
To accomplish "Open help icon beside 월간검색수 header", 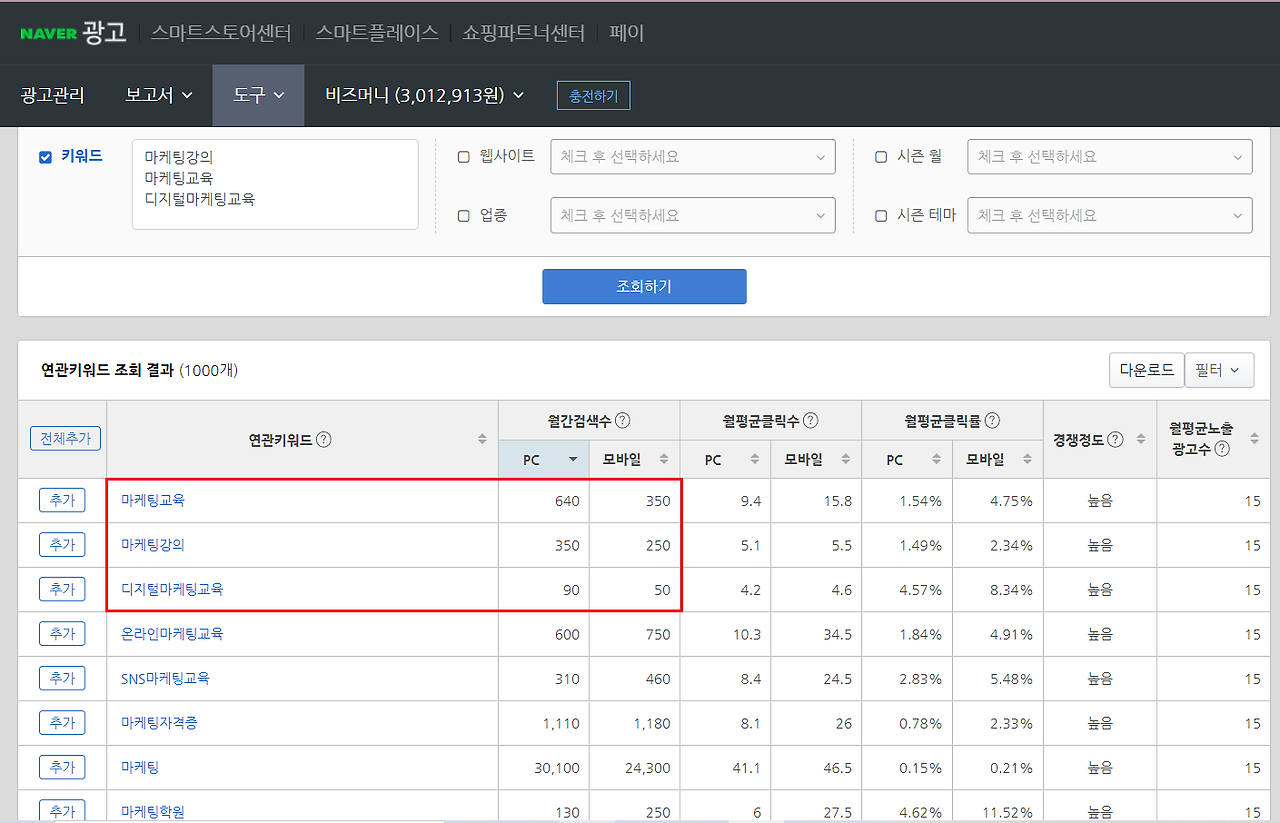I will coord(622,421).
